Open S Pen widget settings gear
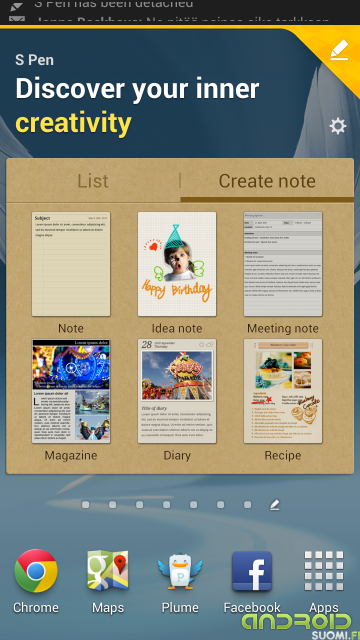Image resolution: width=360 pixels, height=640 pixels. (338, 126)
